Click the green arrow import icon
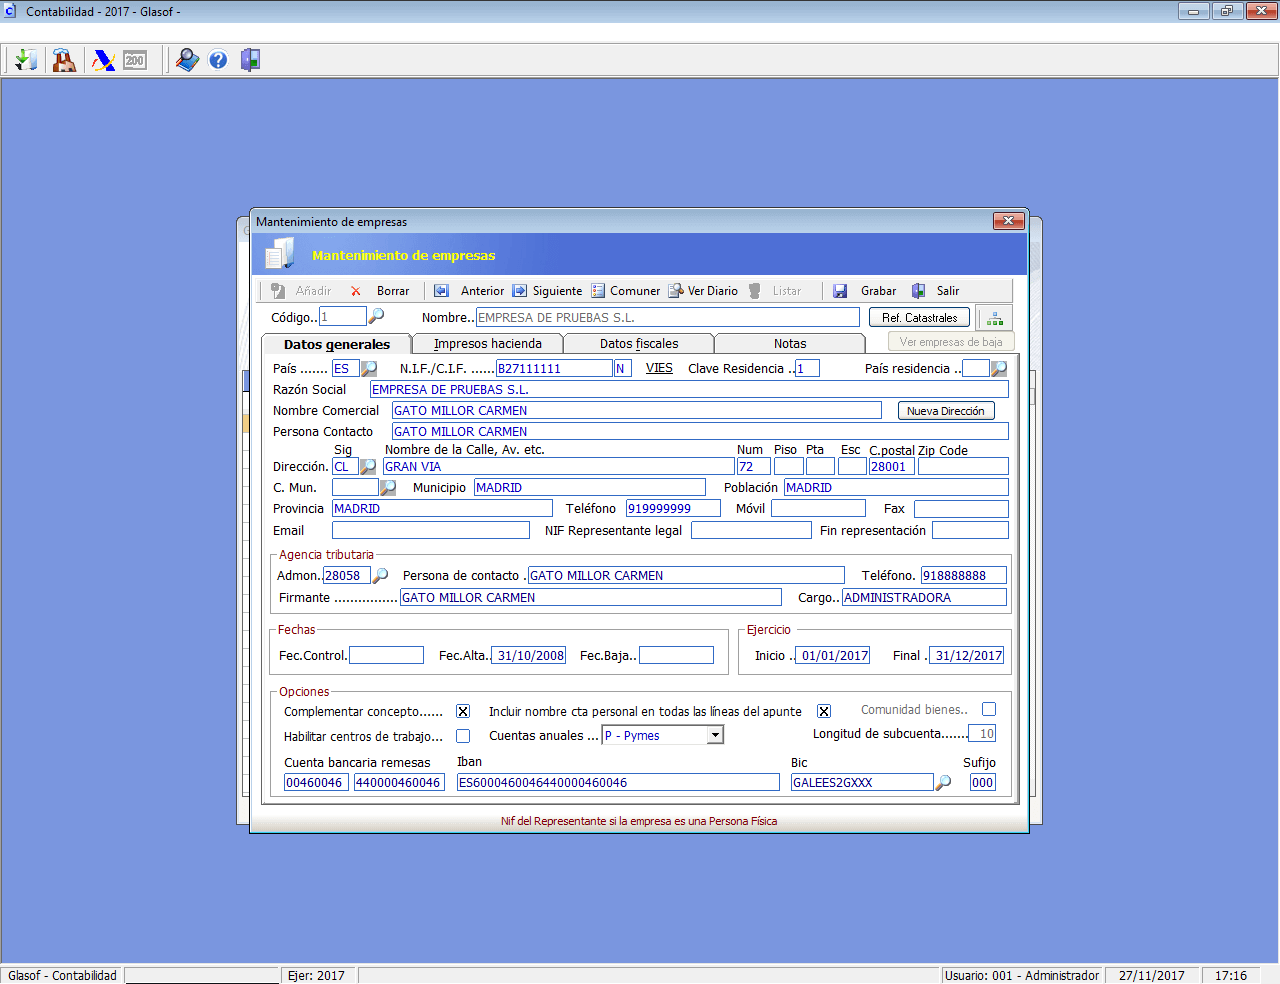This screenshot has height=984, width=1280. 26,60
